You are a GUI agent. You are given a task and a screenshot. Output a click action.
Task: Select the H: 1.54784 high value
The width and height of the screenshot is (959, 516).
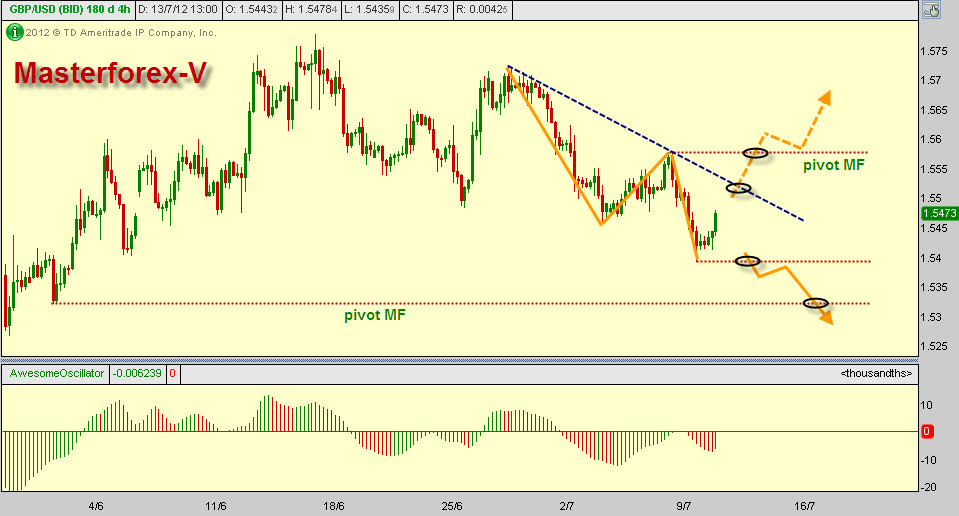pyautogui.click(x=311, y=10)
